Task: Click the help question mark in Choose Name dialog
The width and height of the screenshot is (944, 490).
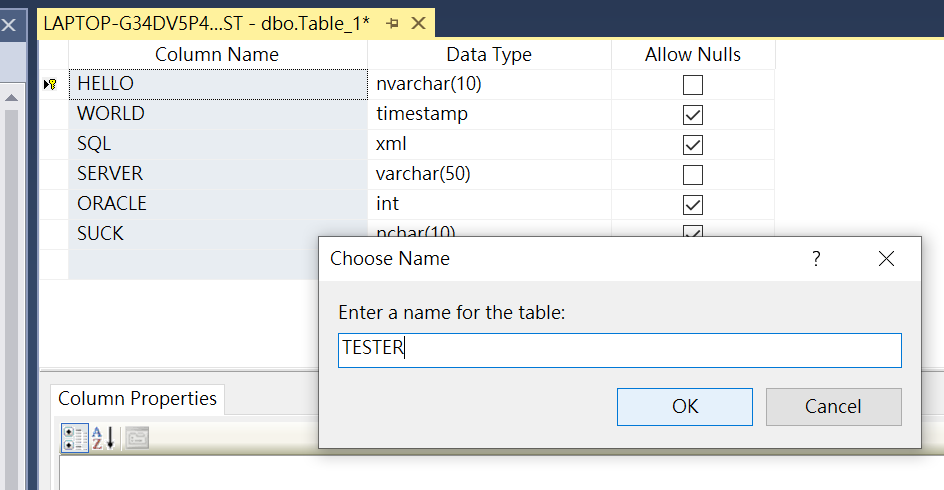Action: coord(816,259)
